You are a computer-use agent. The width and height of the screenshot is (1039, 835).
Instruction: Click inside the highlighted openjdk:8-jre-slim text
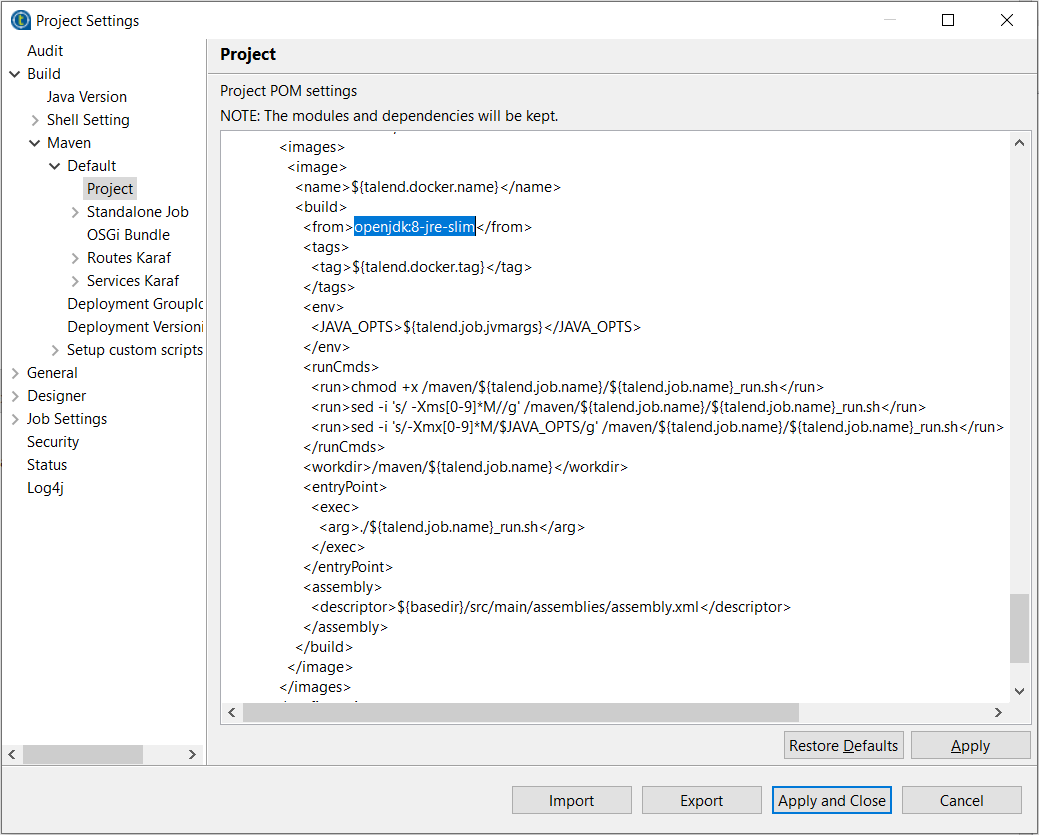point(414,227)
